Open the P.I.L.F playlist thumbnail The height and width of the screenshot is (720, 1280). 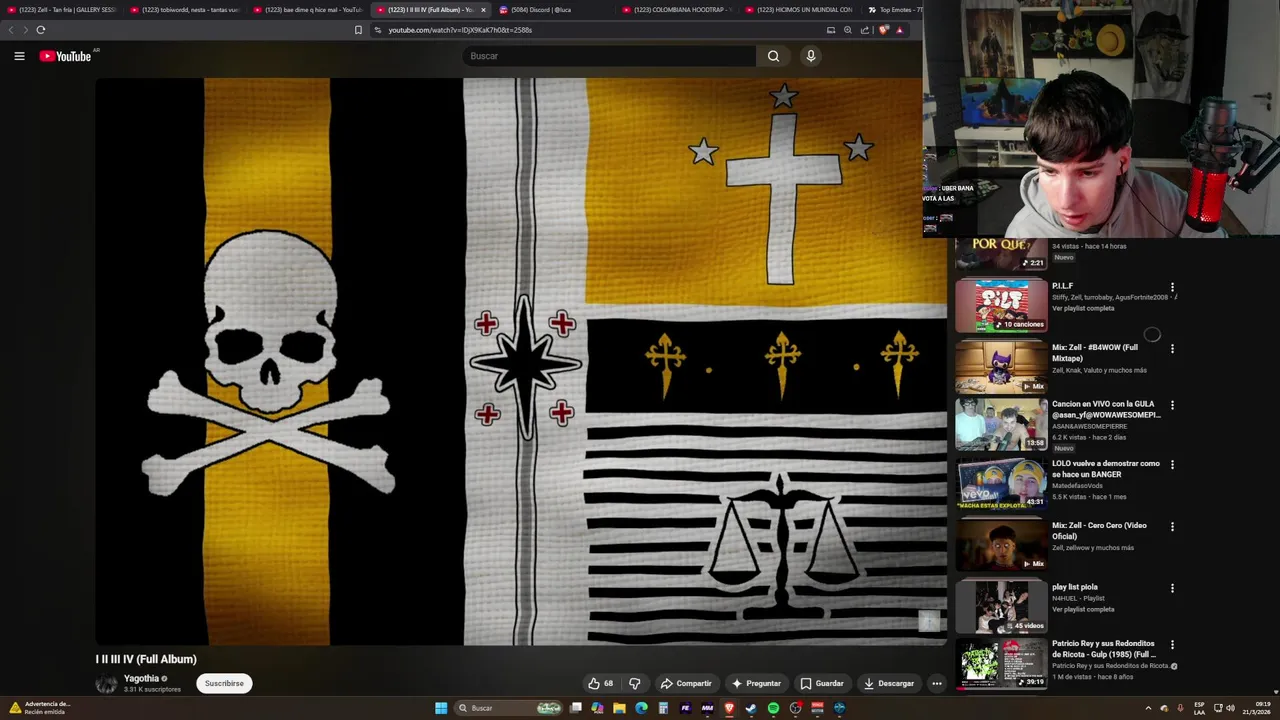point(1001,305)
